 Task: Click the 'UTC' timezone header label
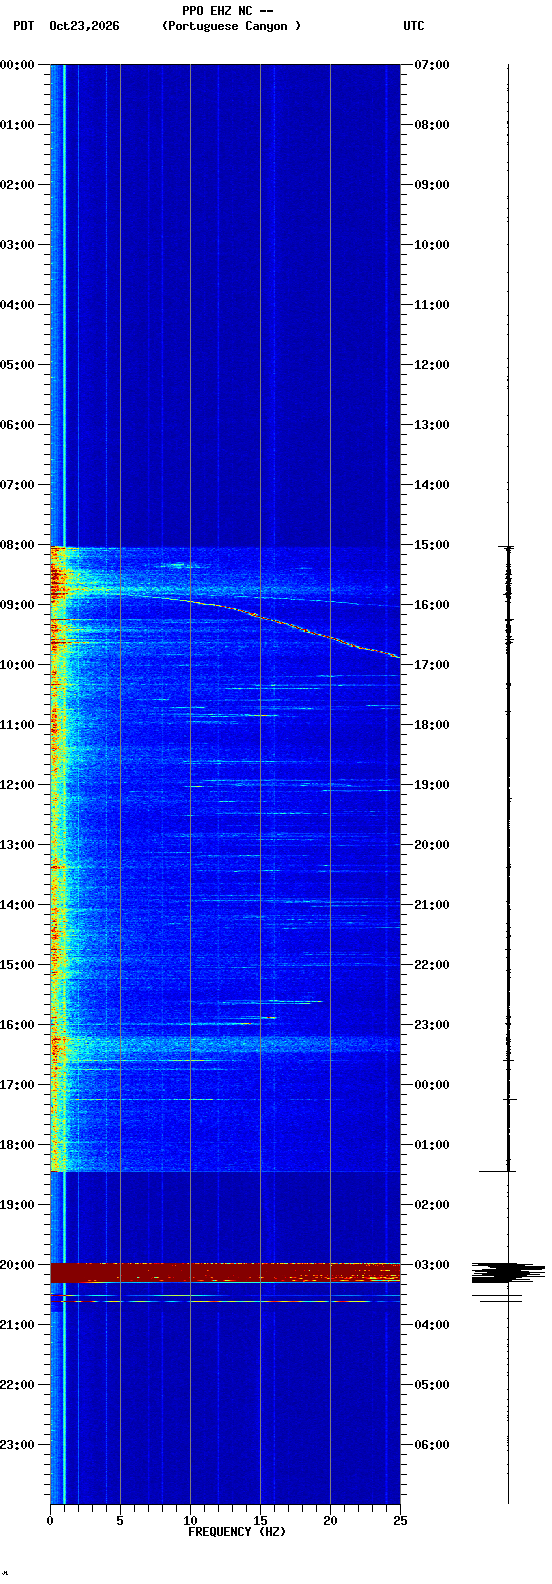click(x=414, y=26)
